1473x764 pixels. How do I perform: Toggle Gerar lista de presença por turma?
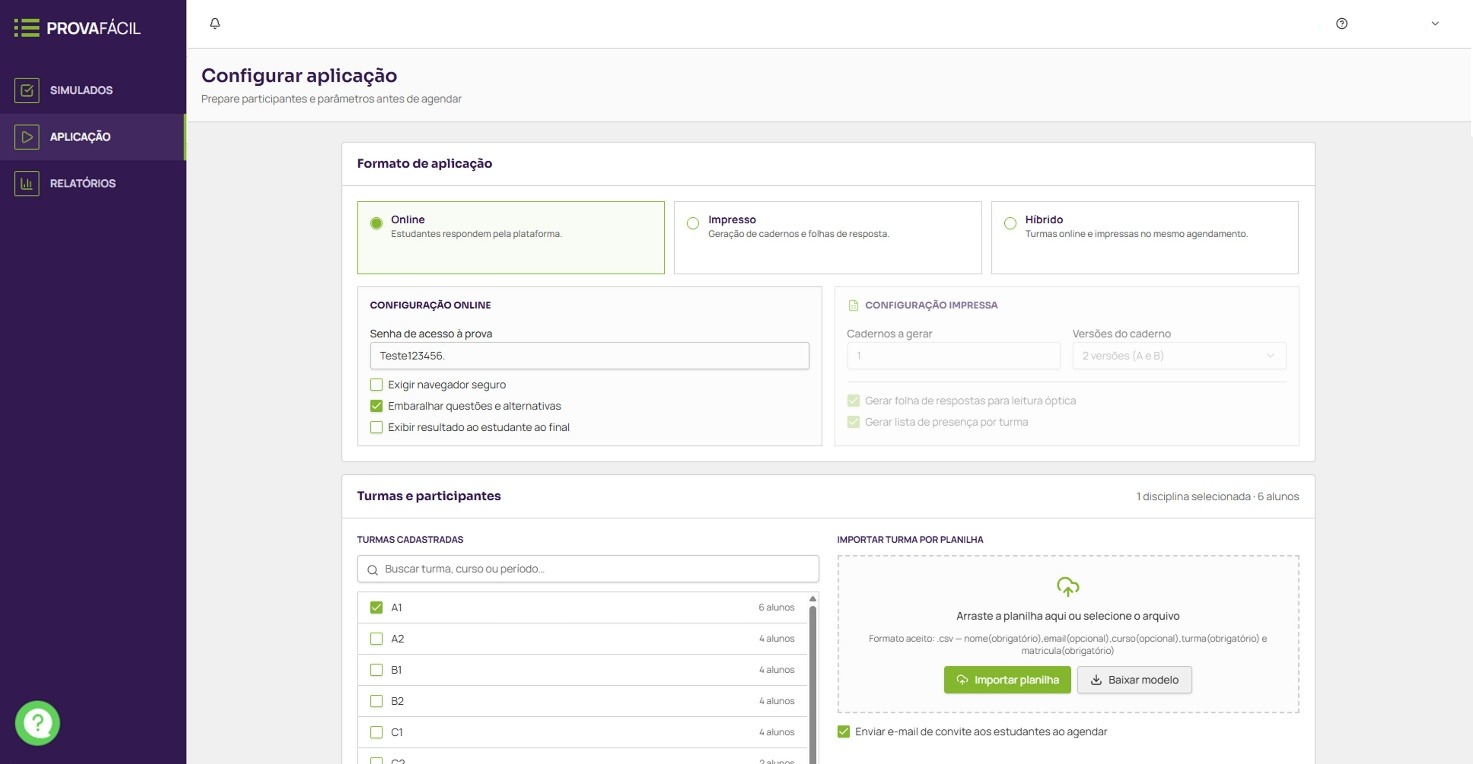tap(853, 422)
